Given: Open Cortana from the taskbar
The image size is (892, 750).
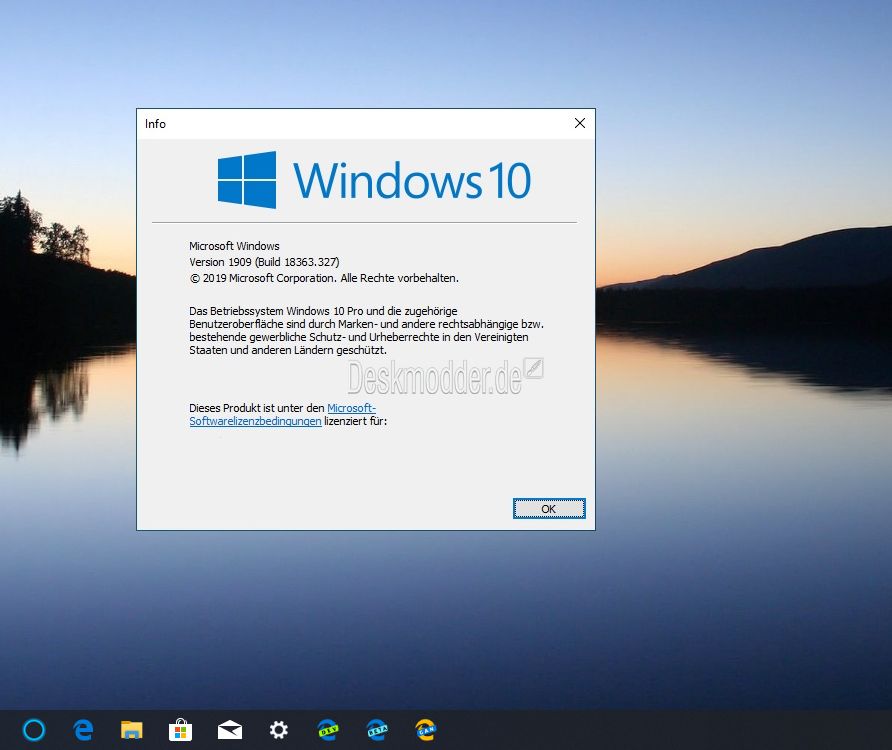Looking at the screenshot, I should click(x=34, y=730).
